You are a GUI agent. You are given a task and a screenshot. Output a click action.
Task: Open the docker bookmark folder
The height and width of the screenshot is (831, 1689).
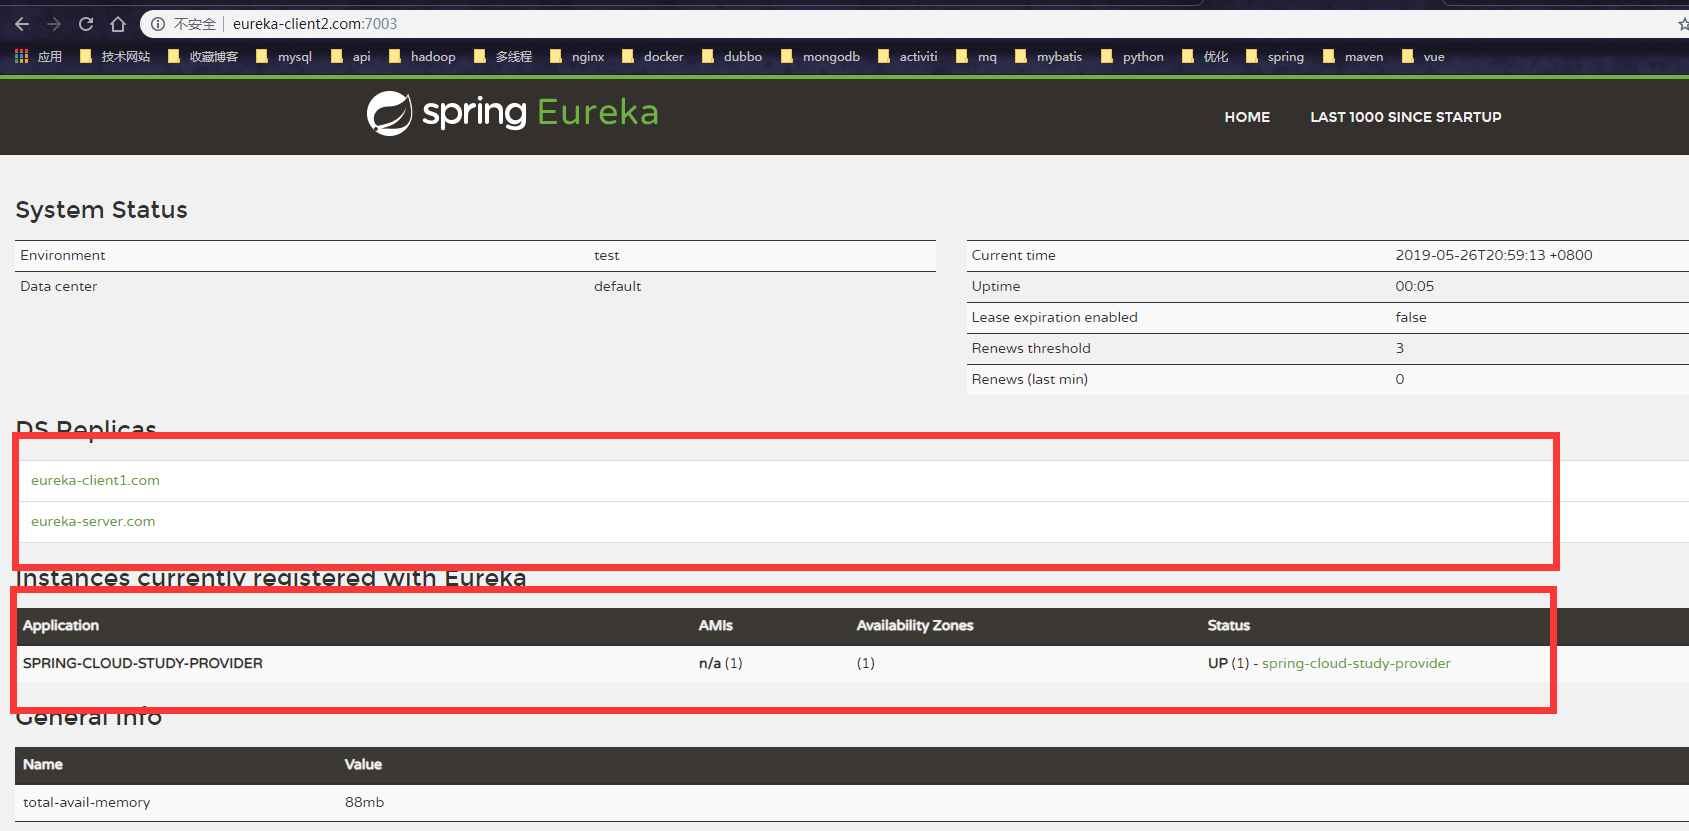pyautogui.click(x=653, y=57)
